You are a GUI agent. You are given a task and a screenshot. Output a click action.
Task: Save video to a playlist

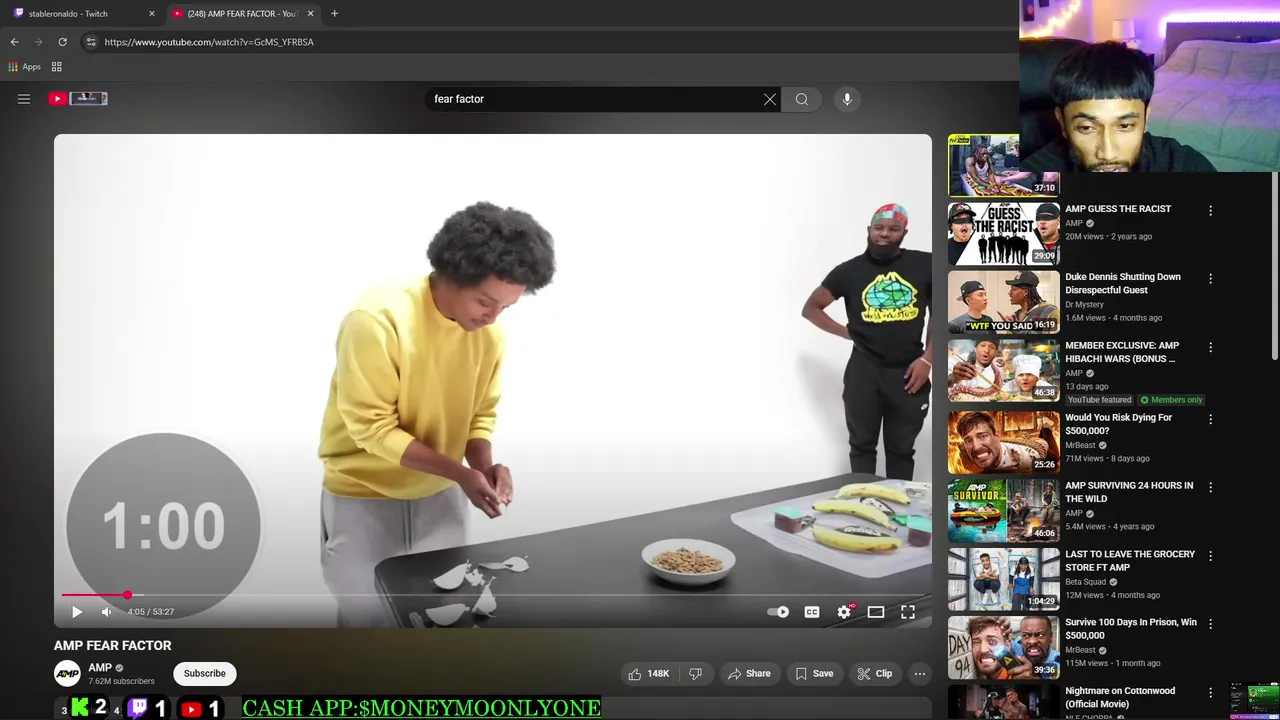[x=814, y=674]
